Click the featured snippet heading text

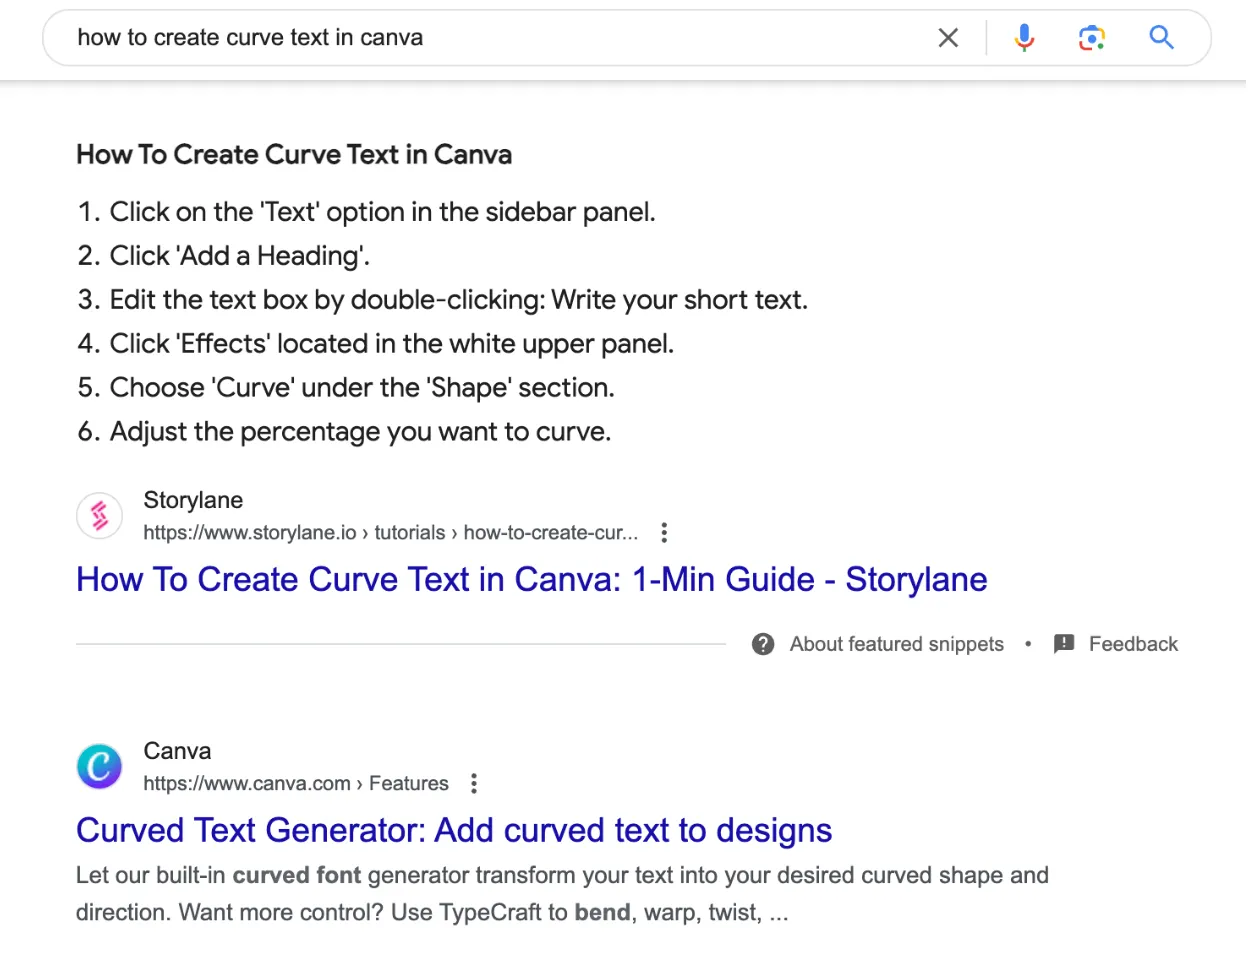[294, 155]
